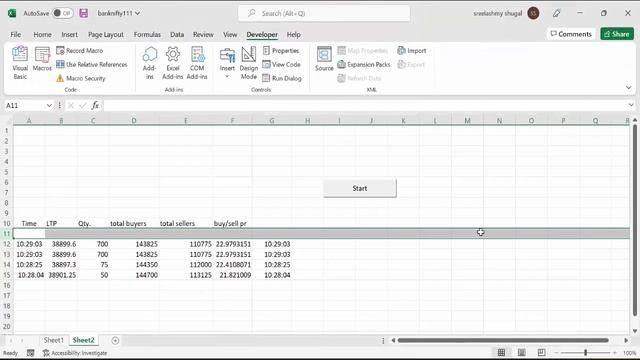Click the pen icon in title bar
This screenshot has width=640, height=360.
click(x=556, y=13)
